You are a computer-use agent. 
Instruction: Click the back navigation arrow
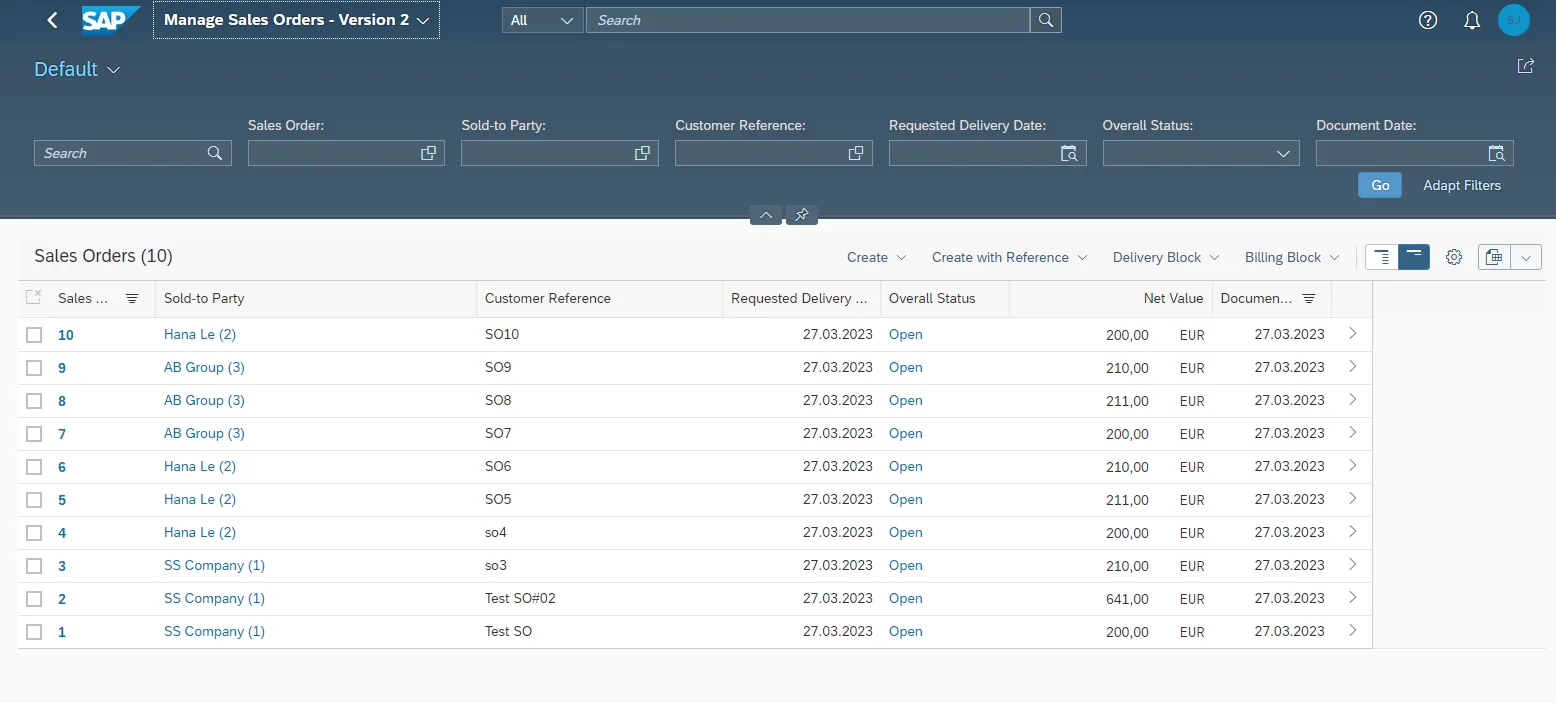(x=53, y=20)
